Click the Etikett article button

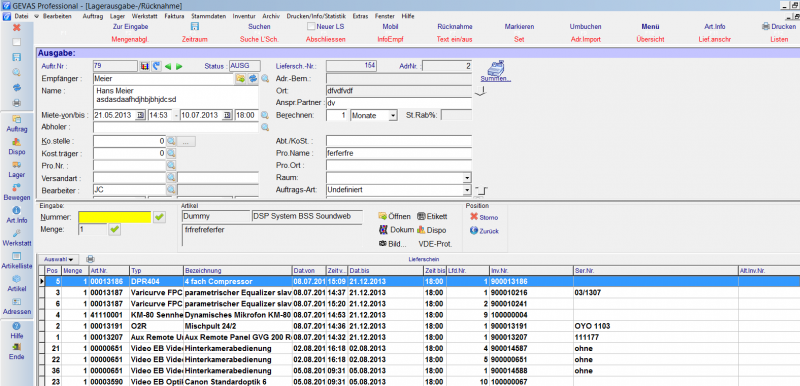pyautogui.click(x=432, y=217)
